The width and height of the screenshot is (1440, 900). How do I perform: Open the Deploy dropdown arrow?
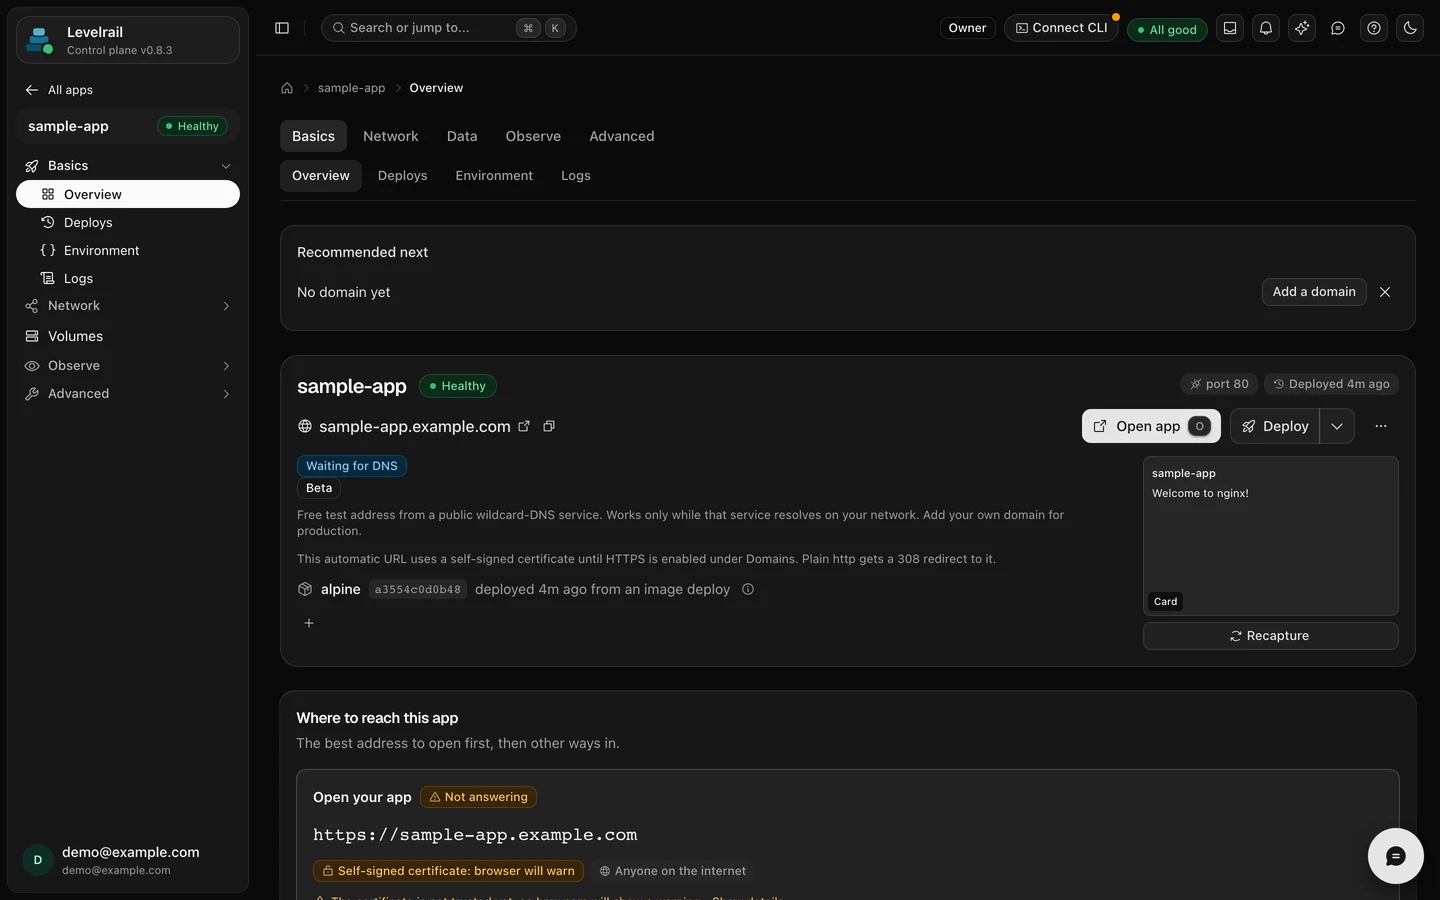point(1337,426)
